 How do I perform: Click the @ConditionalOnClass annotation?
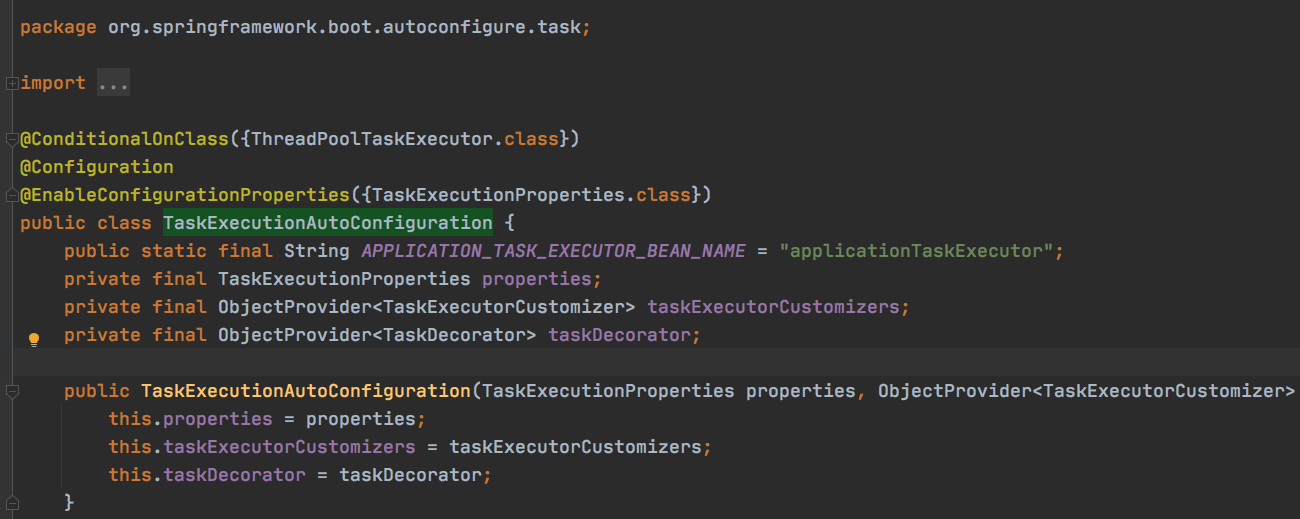click(125, 139)
